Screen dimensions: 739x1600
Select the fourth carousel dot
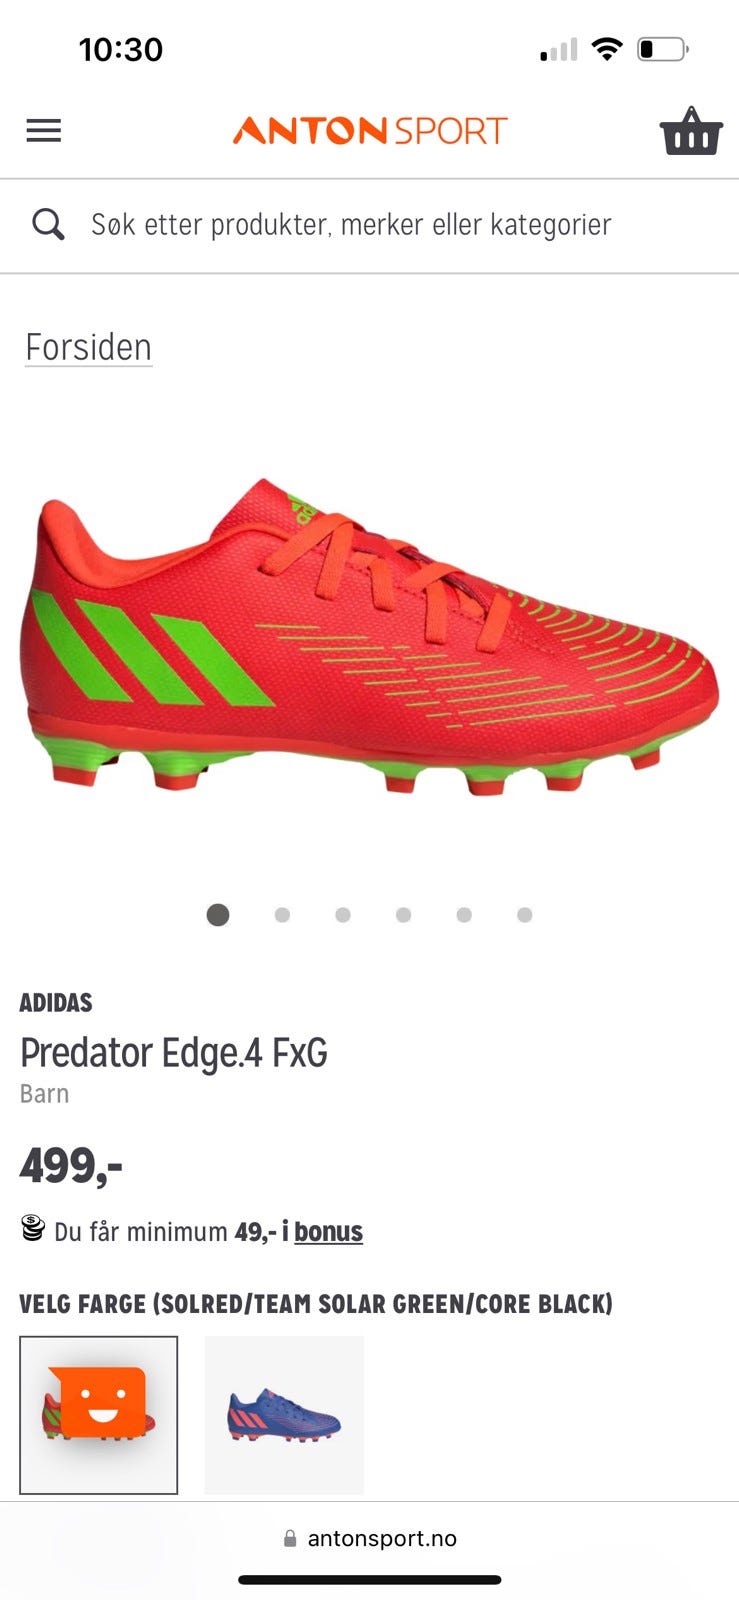click(404, 915)
